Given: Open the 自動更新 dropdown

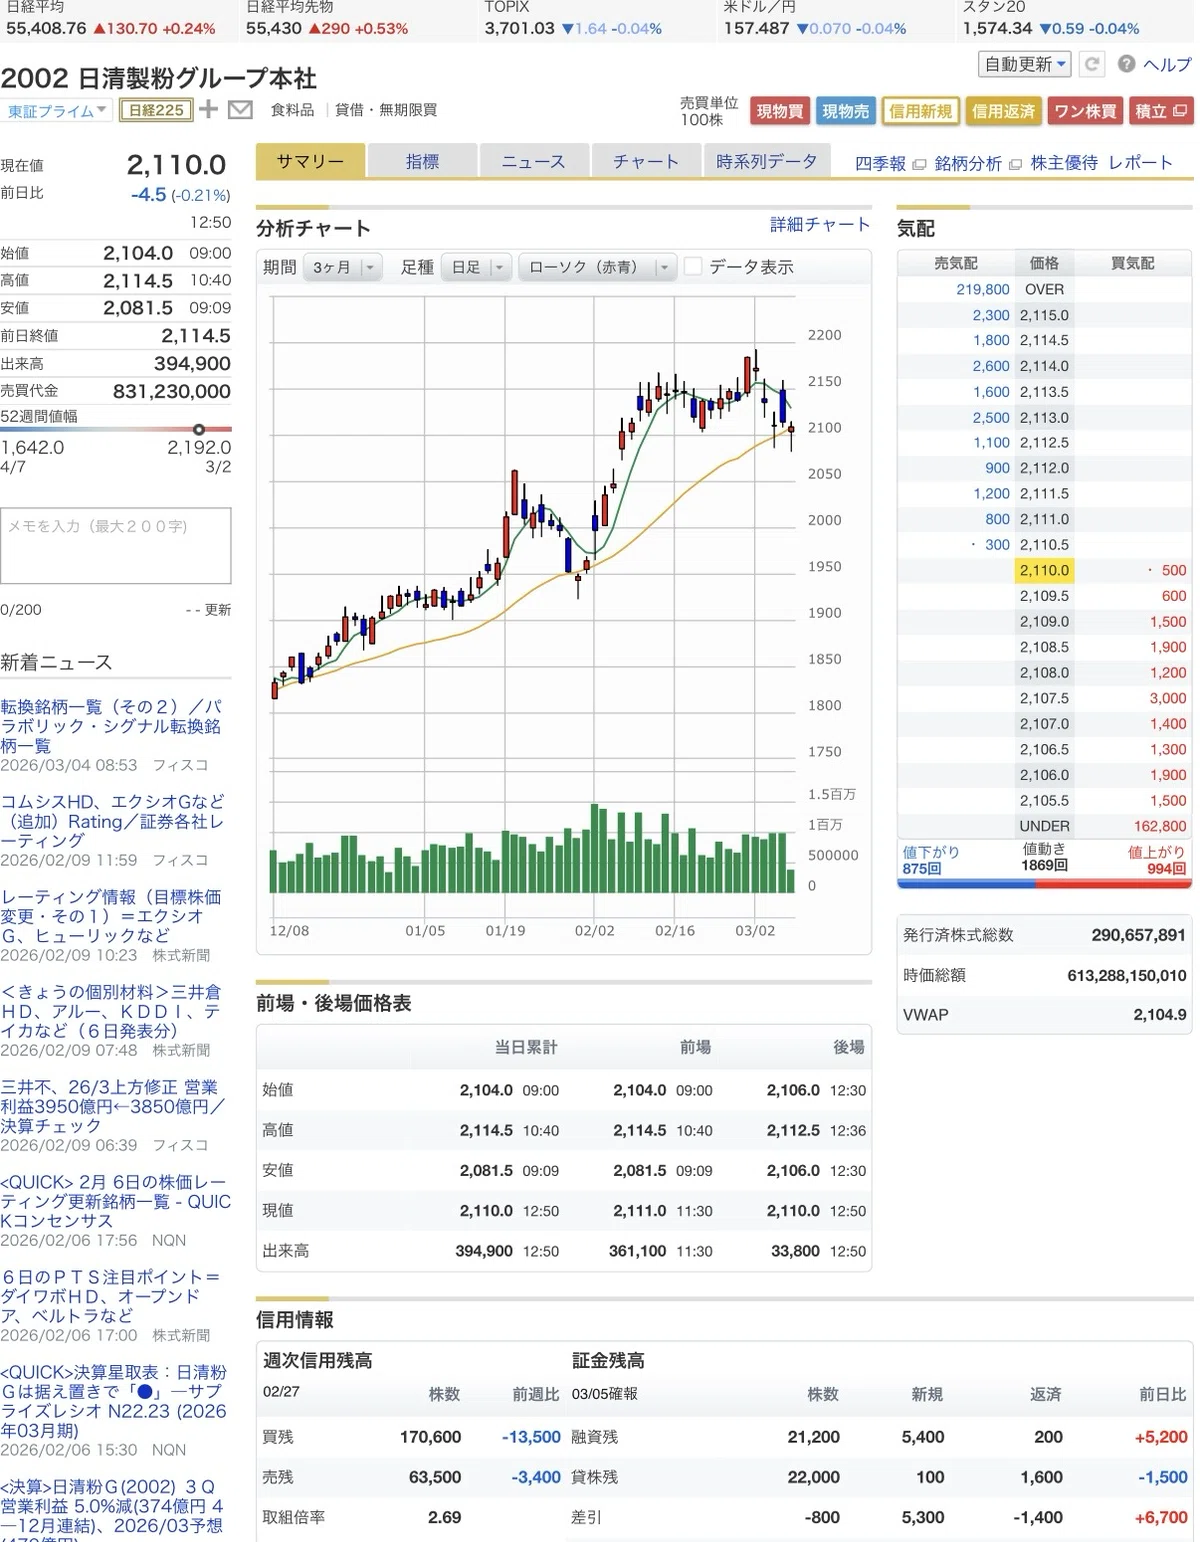Looking at the screenshot, I should [1024, 64].
